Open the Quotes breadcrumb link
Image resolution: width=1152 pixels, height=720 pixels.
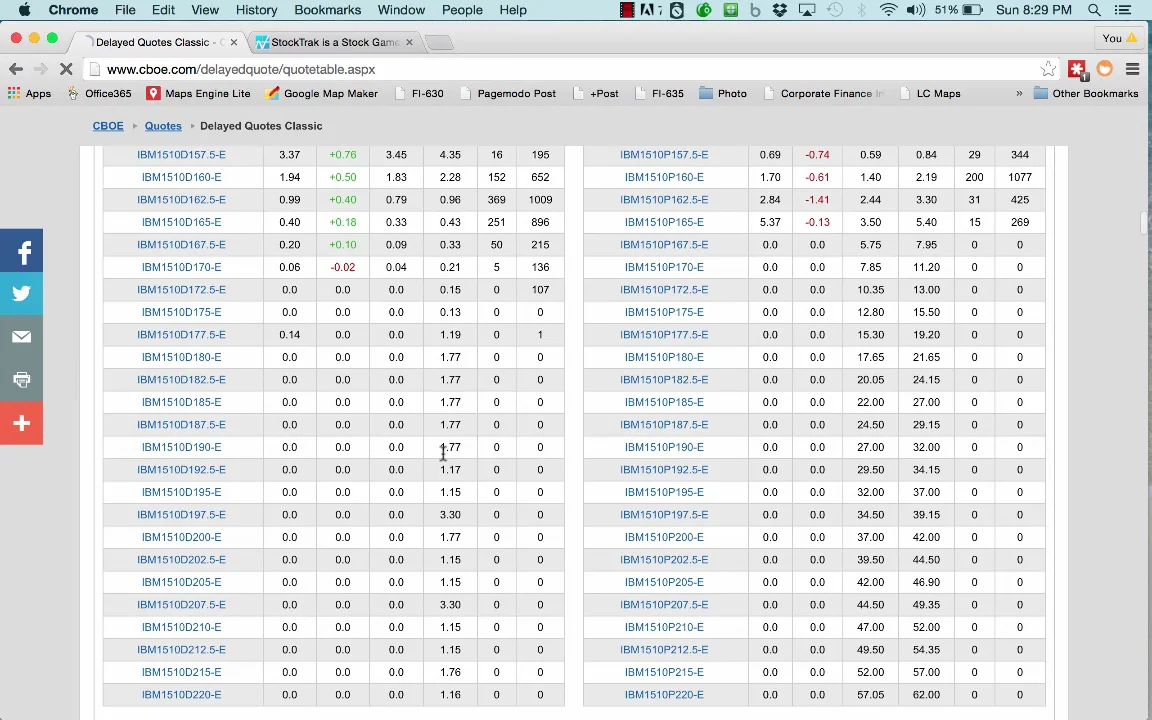pyautogui.click(x=163, y=126)
